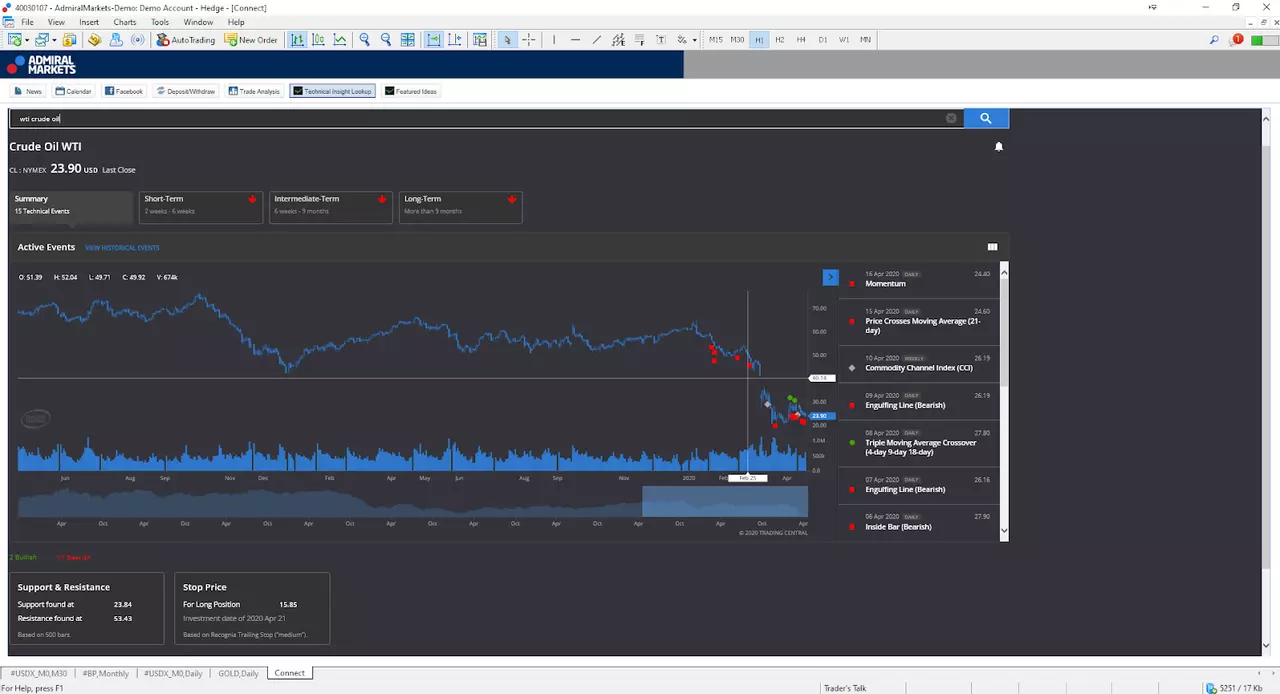Open the Featured Ideas button
Image resolution: width=1280 pixels, height=694 pixels.
pyautogui.click(x=411, y=91)
